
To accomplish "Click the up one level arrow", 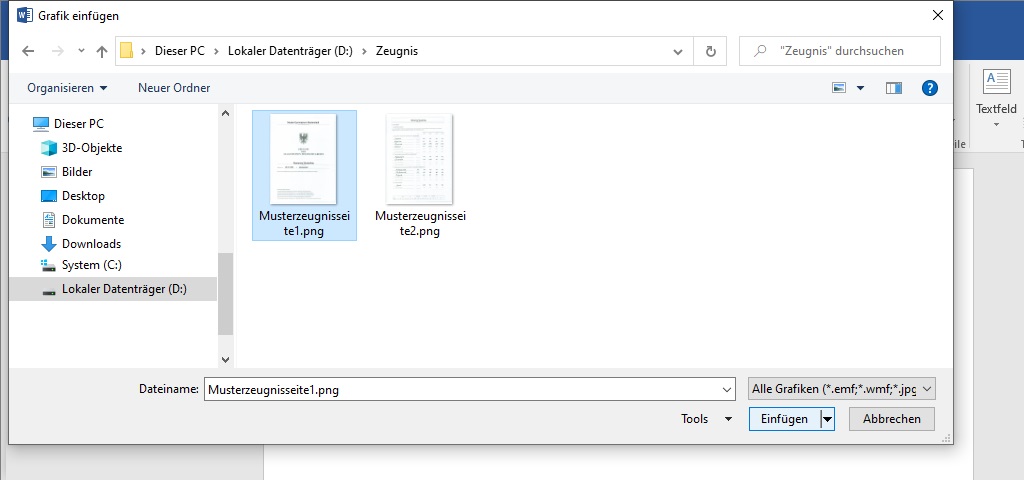I will (x=101, y=51).
